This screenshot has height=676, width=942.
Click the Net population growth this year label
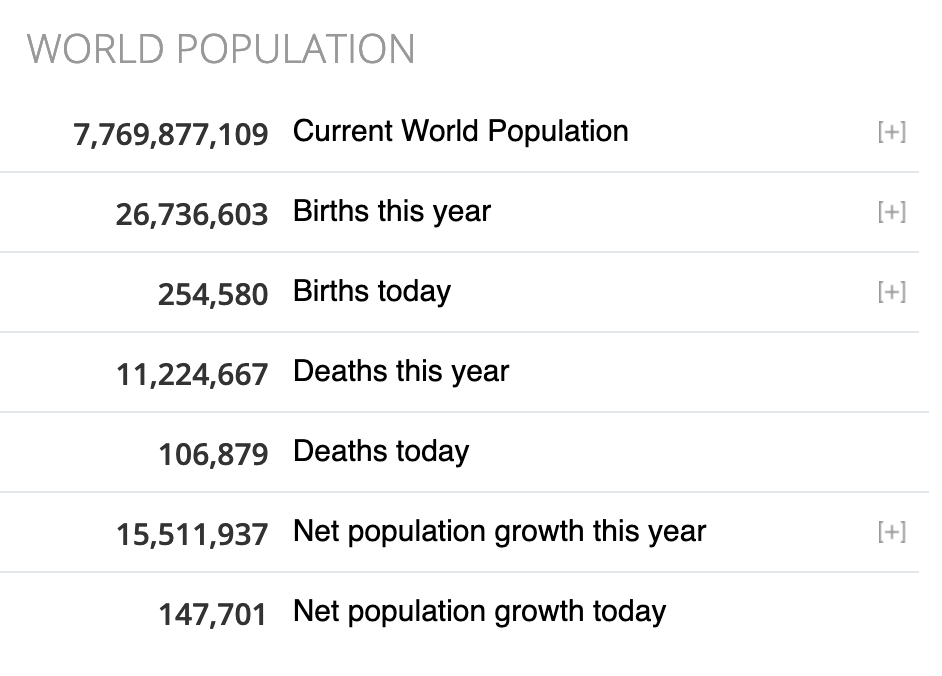click(499, 532)
